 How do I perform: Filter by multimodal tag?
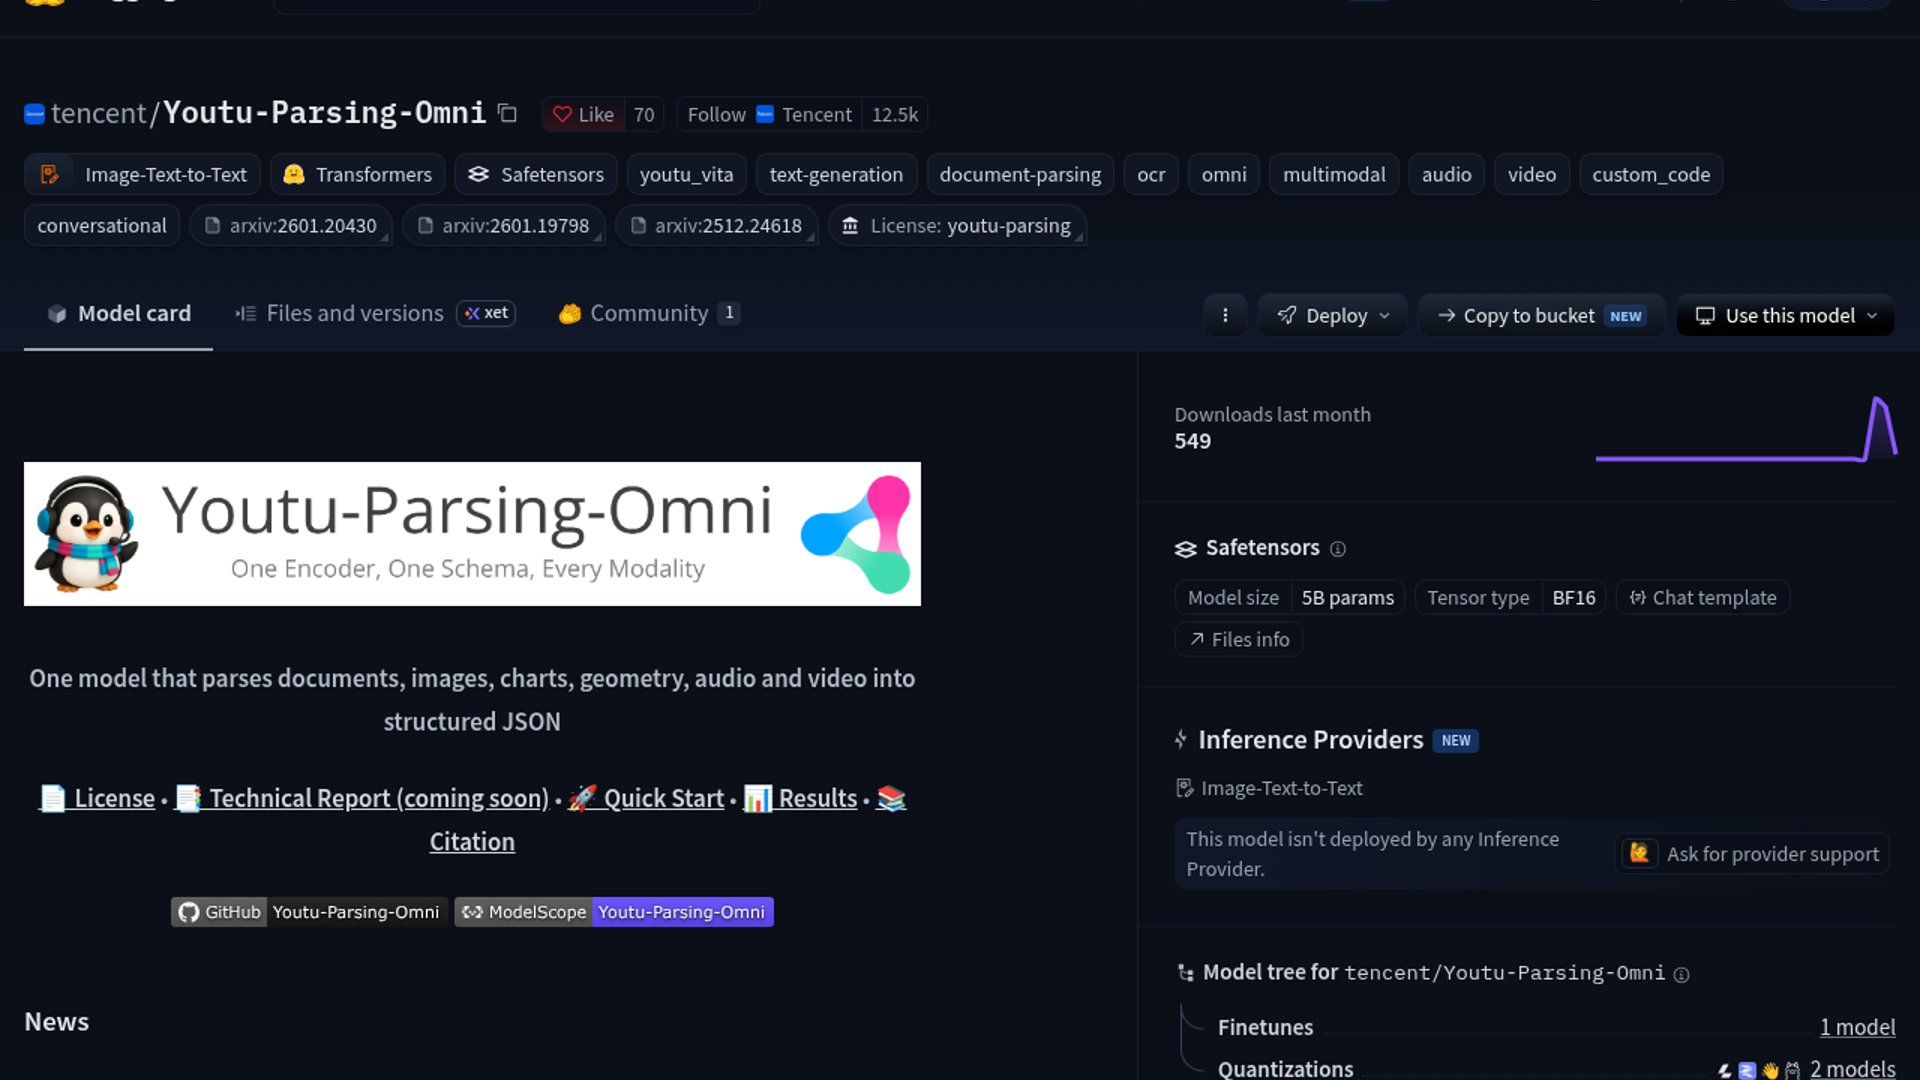[1334, 175]
